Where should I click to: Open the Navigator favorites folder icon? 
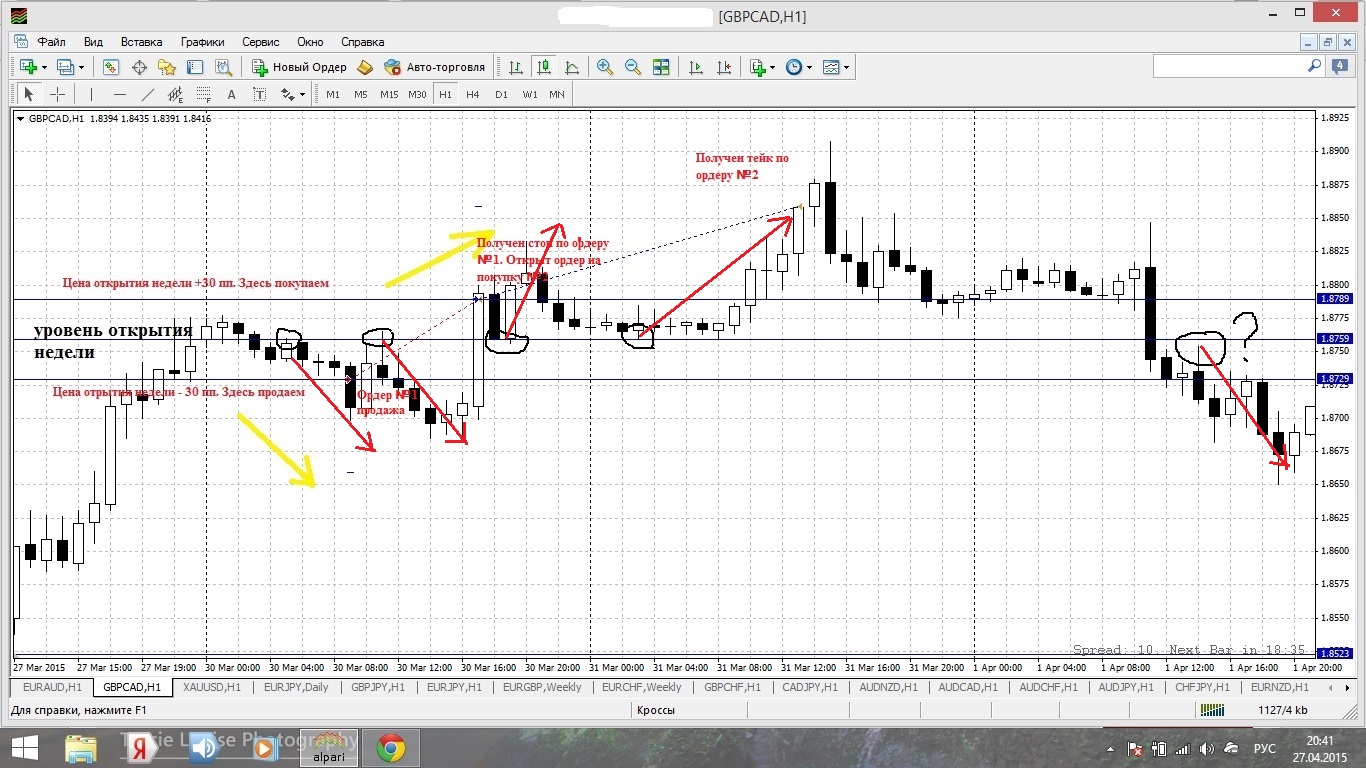click(x=167, y=67)
